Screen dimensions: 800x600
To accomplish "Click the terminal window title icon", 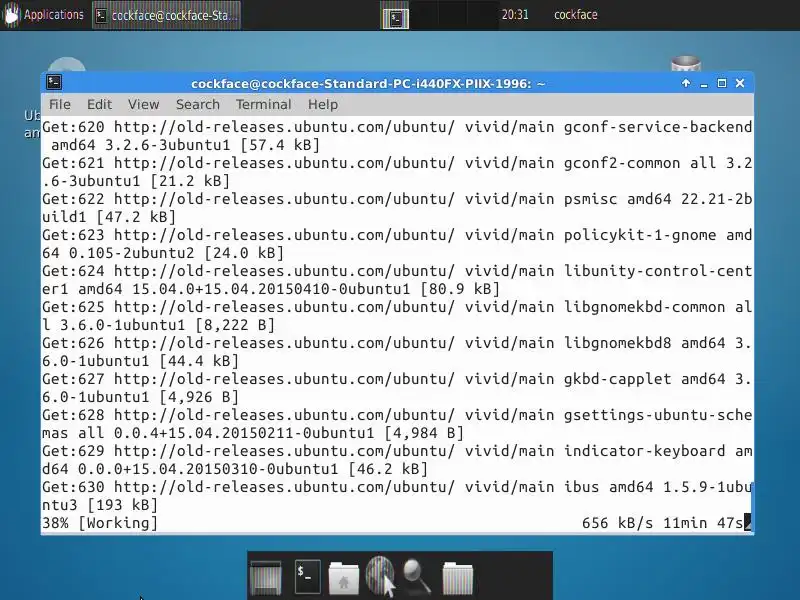I will tap(54, 83).
